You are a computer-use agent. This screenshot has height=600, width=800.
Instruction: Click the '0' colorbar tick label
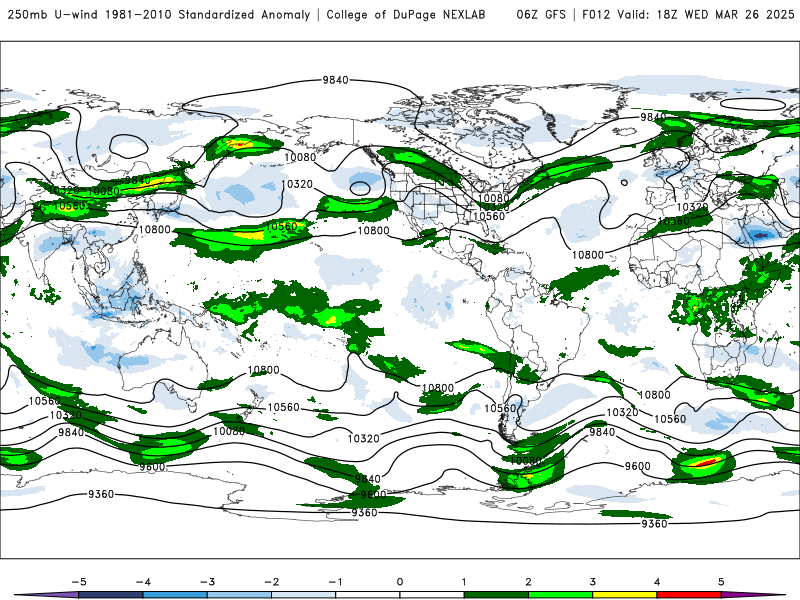click(x=400, y=582)
